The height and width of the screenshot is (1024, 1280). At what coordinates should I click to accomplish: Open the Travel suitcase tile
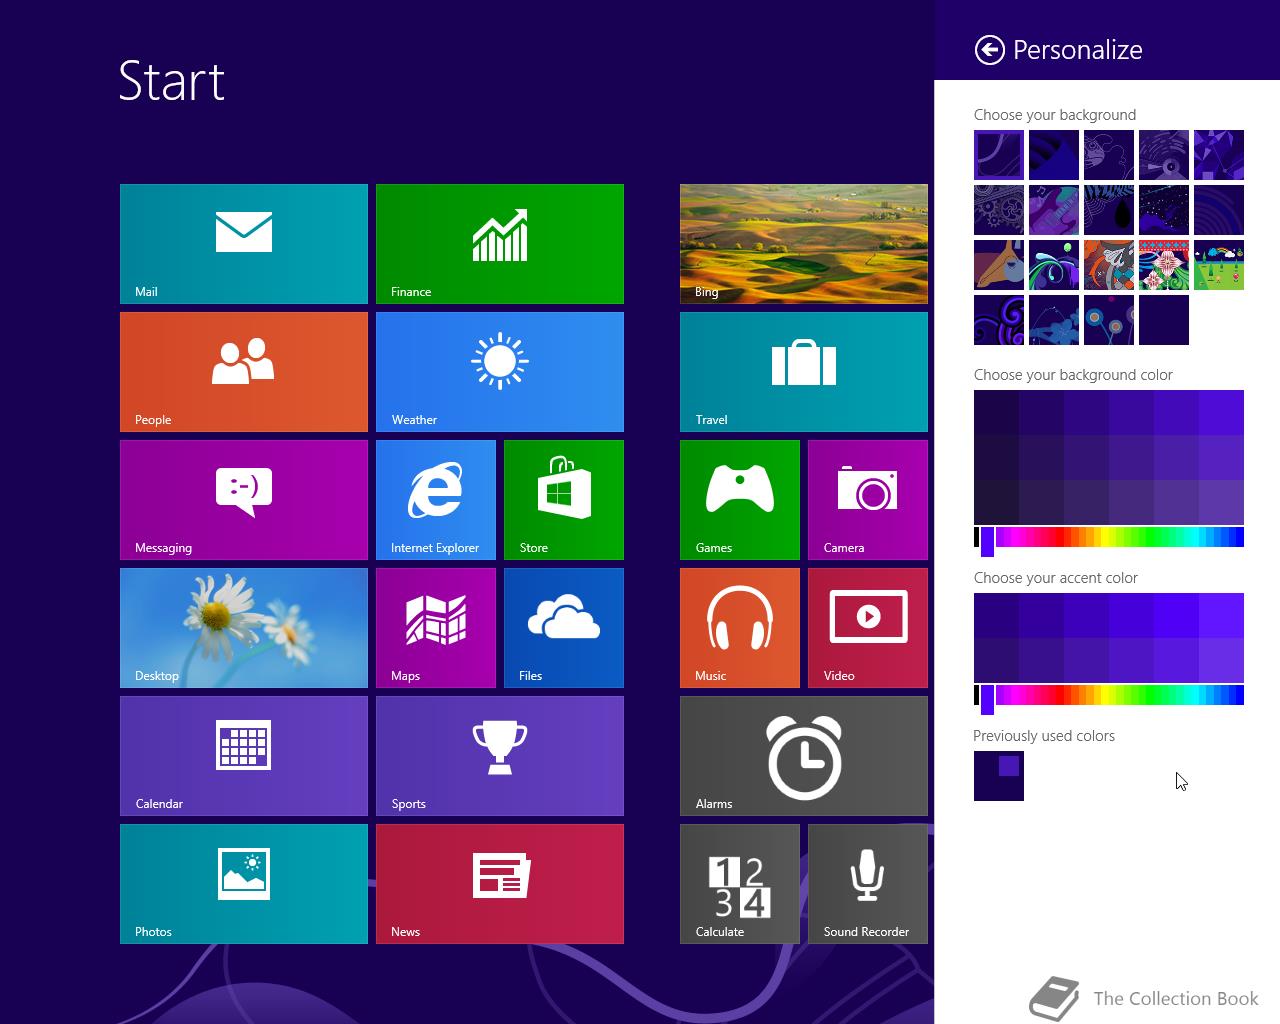pos(804,372)
